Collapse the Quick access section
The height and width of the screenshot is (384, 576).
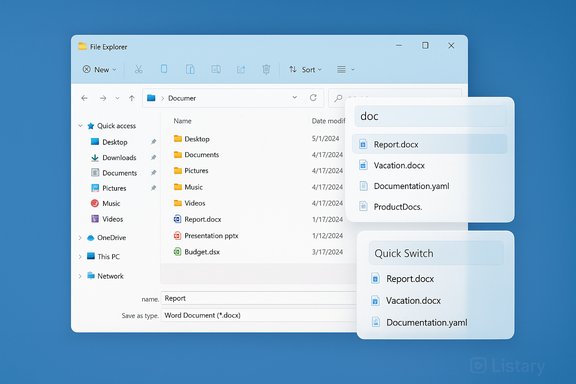click(80, 126)
